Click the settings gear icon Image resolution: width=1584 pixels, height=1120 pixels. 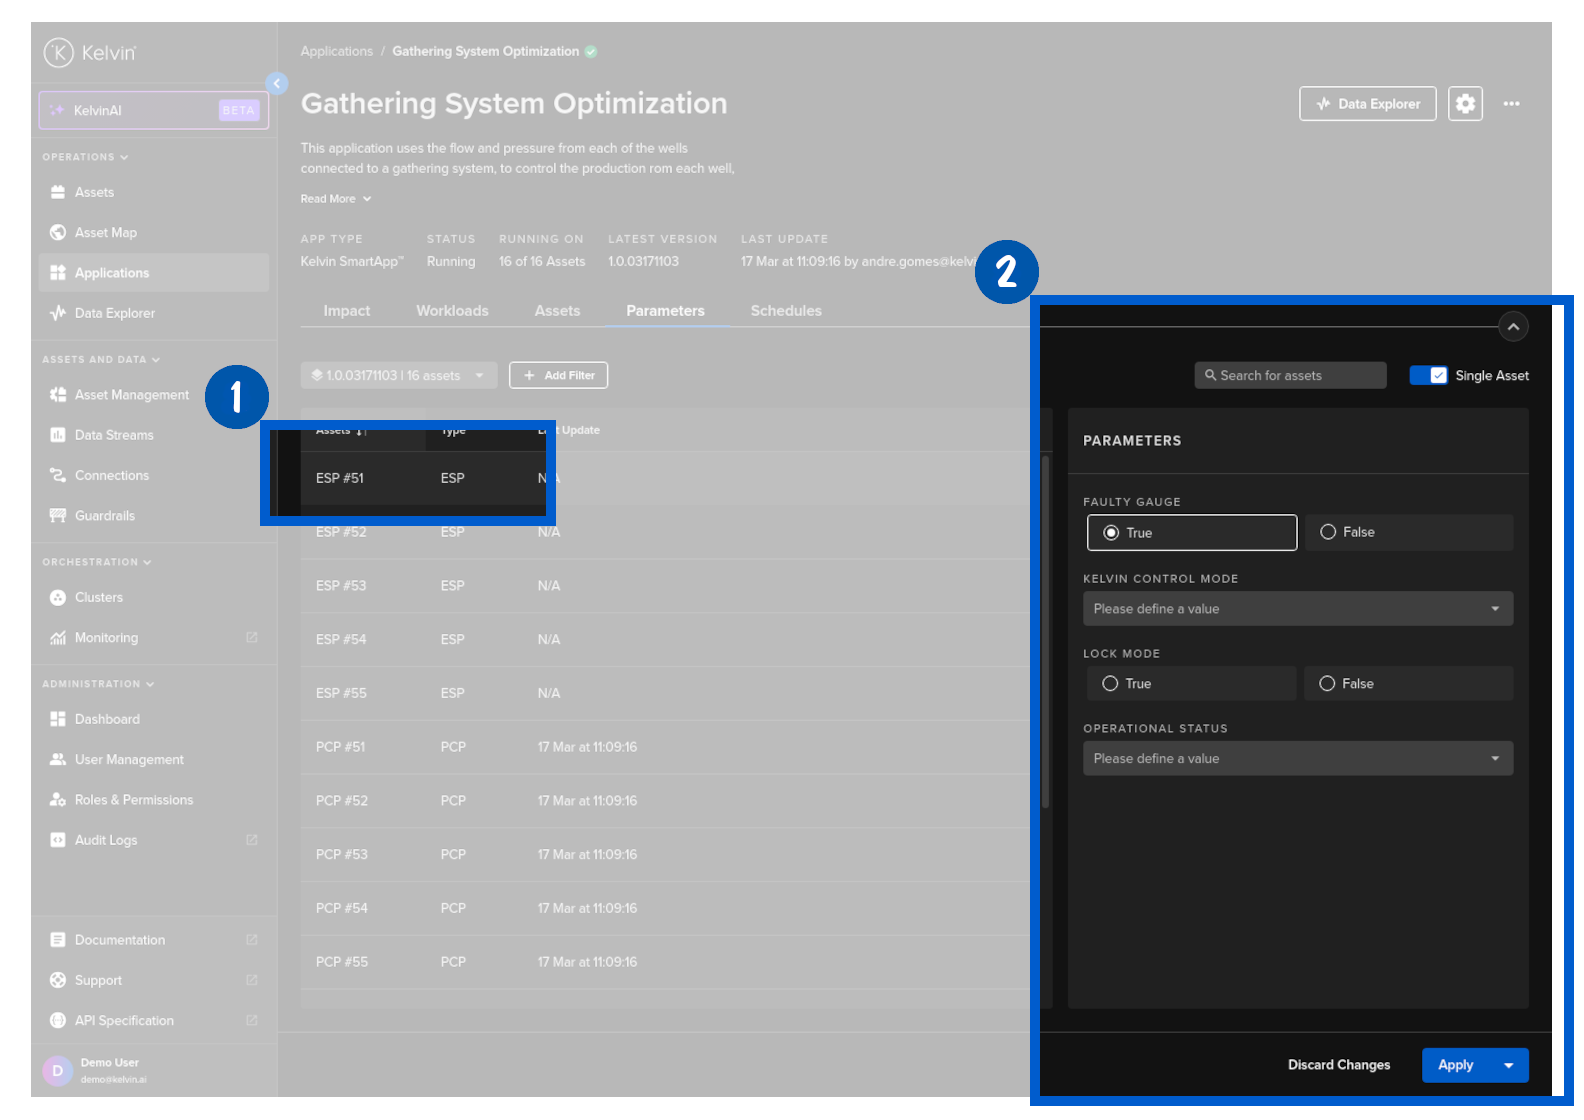tap(1465, 104)
